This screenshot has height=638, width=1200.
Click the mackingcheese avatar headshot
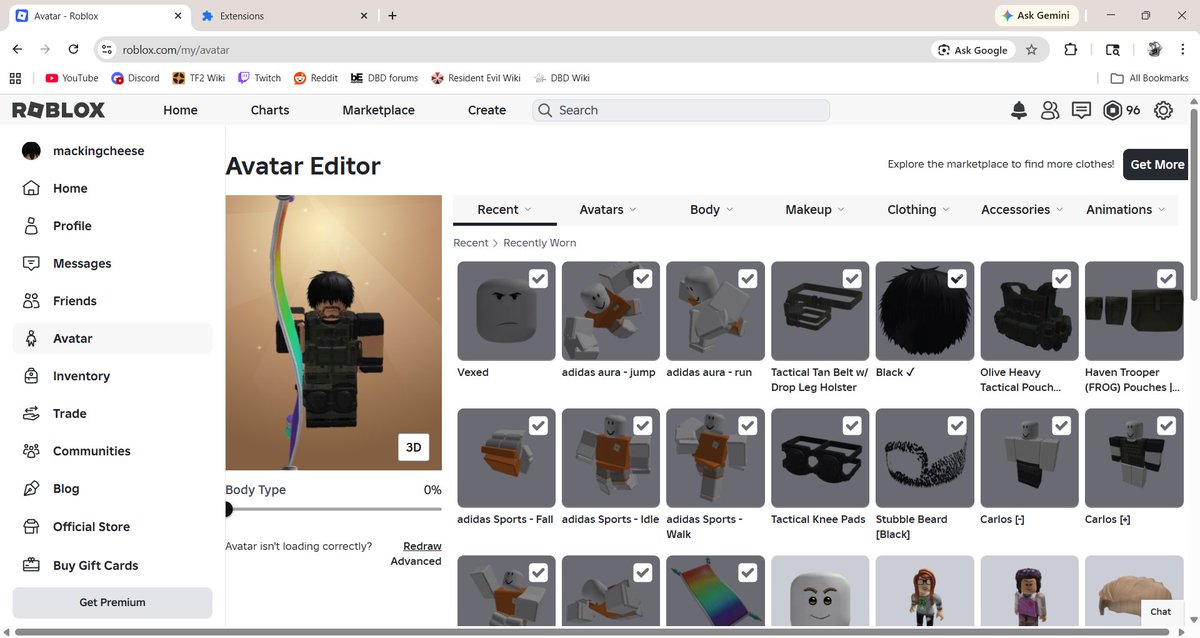tap(31, 151)
